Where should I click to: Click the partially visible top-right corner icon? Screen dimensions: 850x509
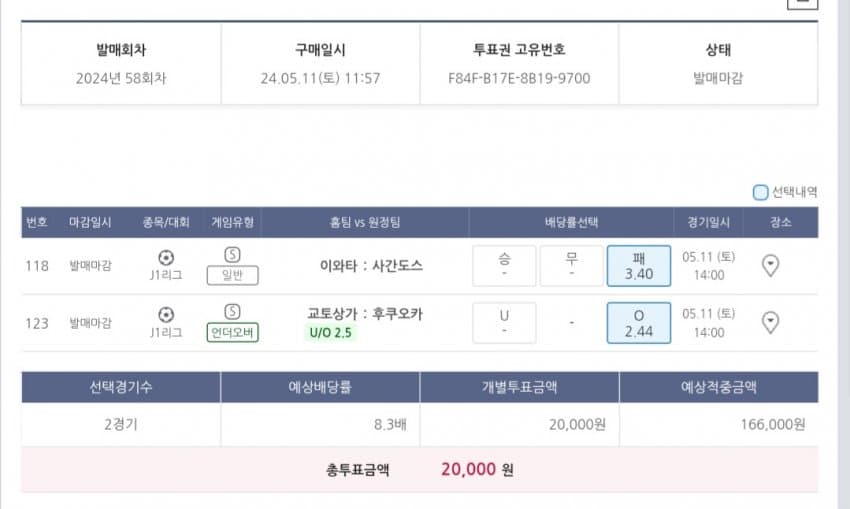[x=802, y=4]
